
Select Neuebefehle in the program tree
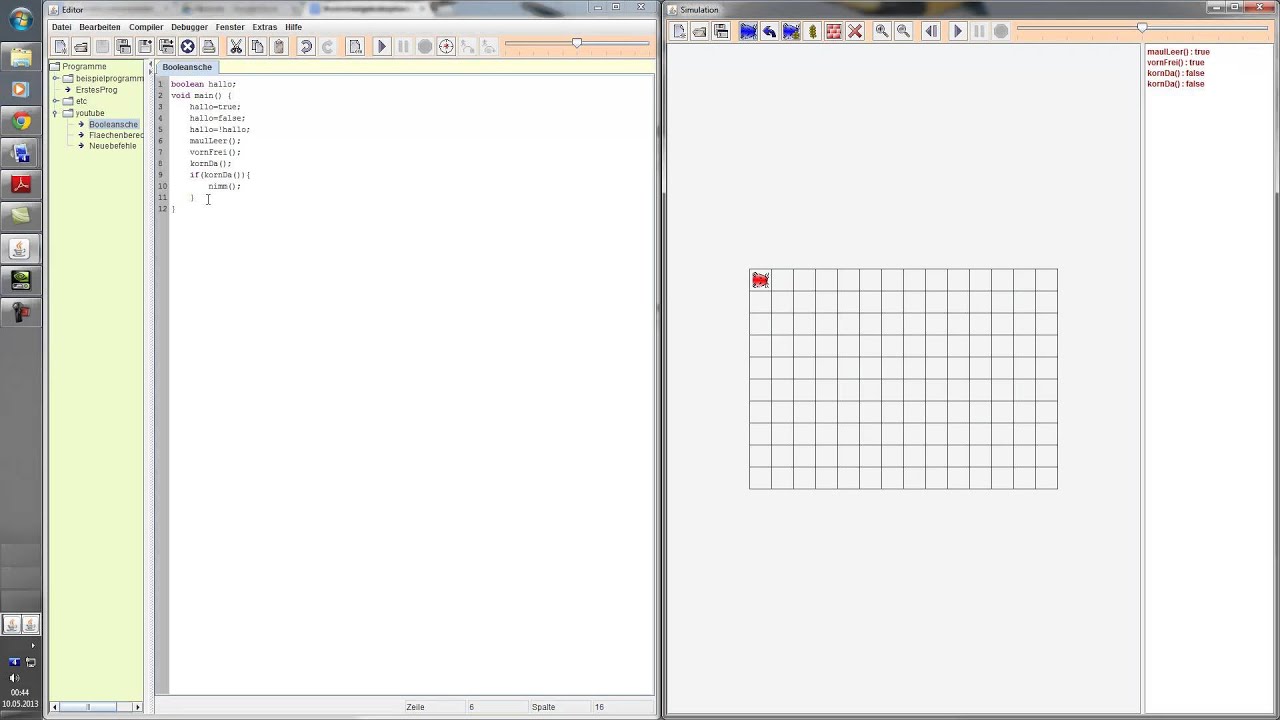112,146
